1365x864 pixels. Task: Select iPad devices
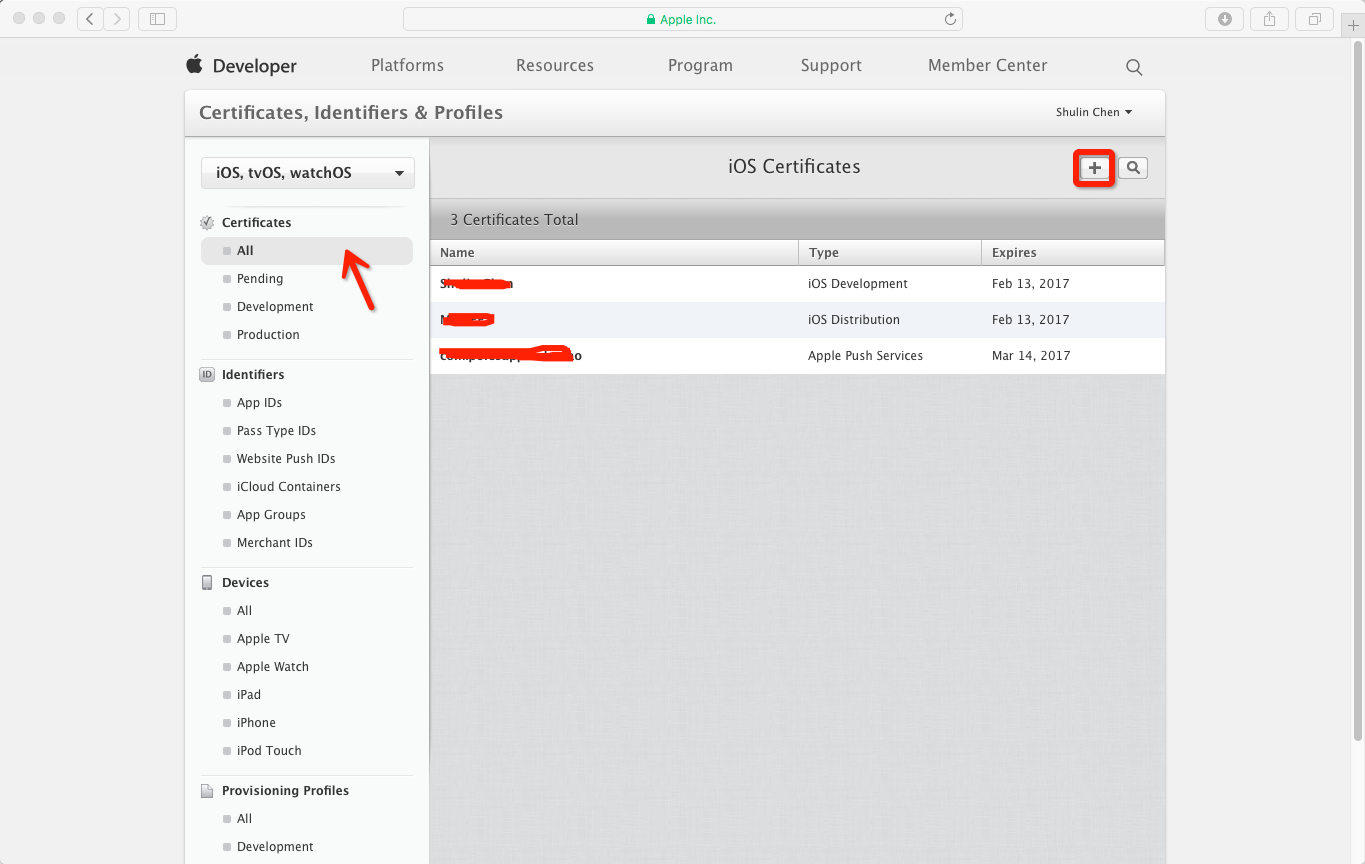pyautogui.click(x=248, y=695)
